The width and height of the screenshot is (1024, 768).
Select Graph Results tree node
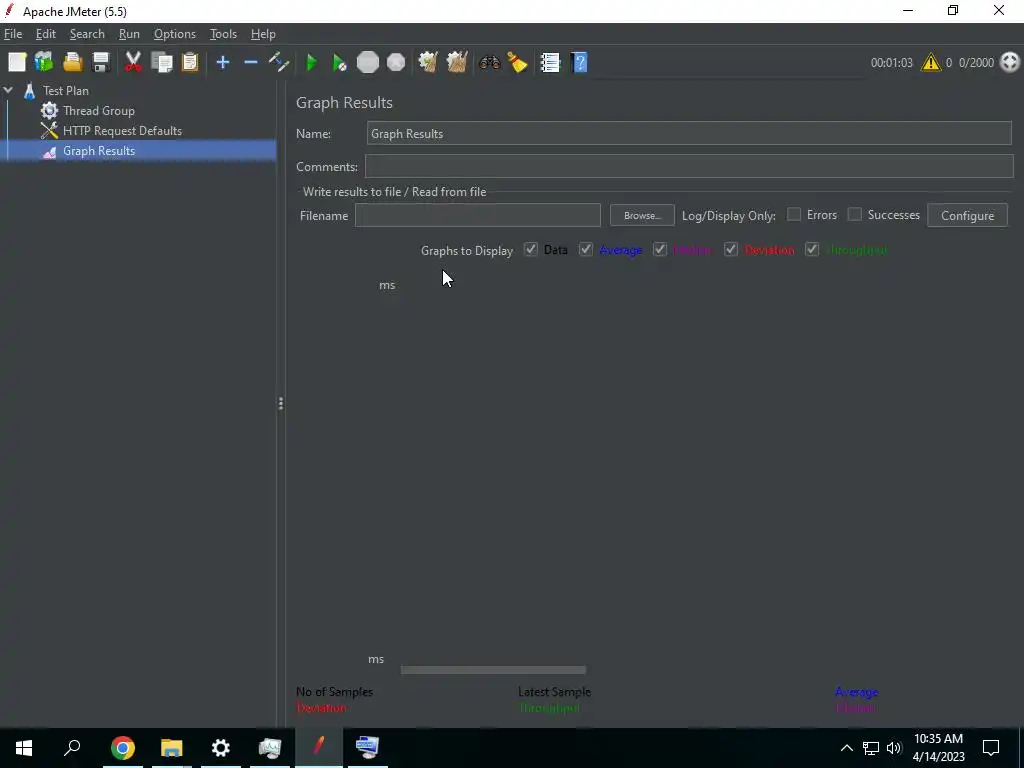(x=98, y=151)
